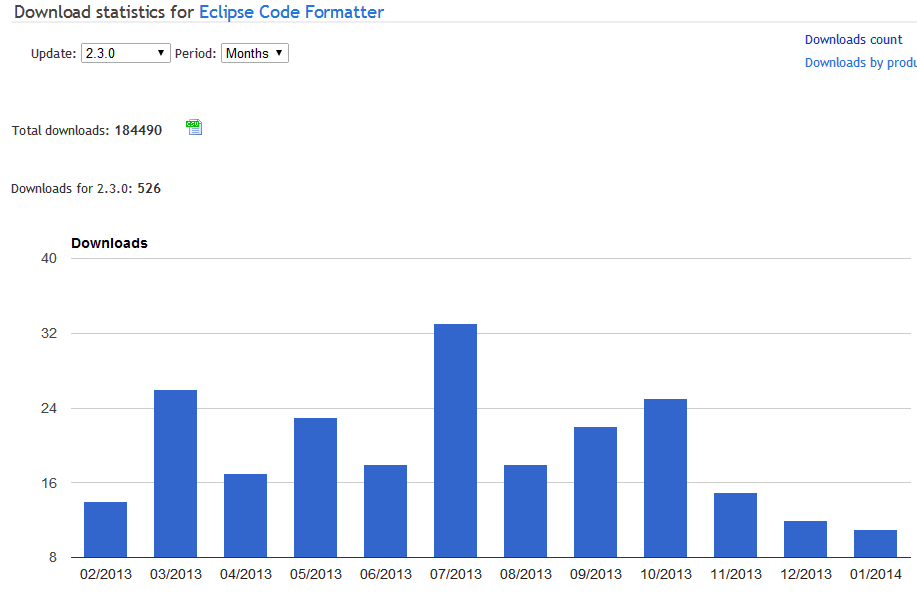Click the total downloads value 184490

138,130
